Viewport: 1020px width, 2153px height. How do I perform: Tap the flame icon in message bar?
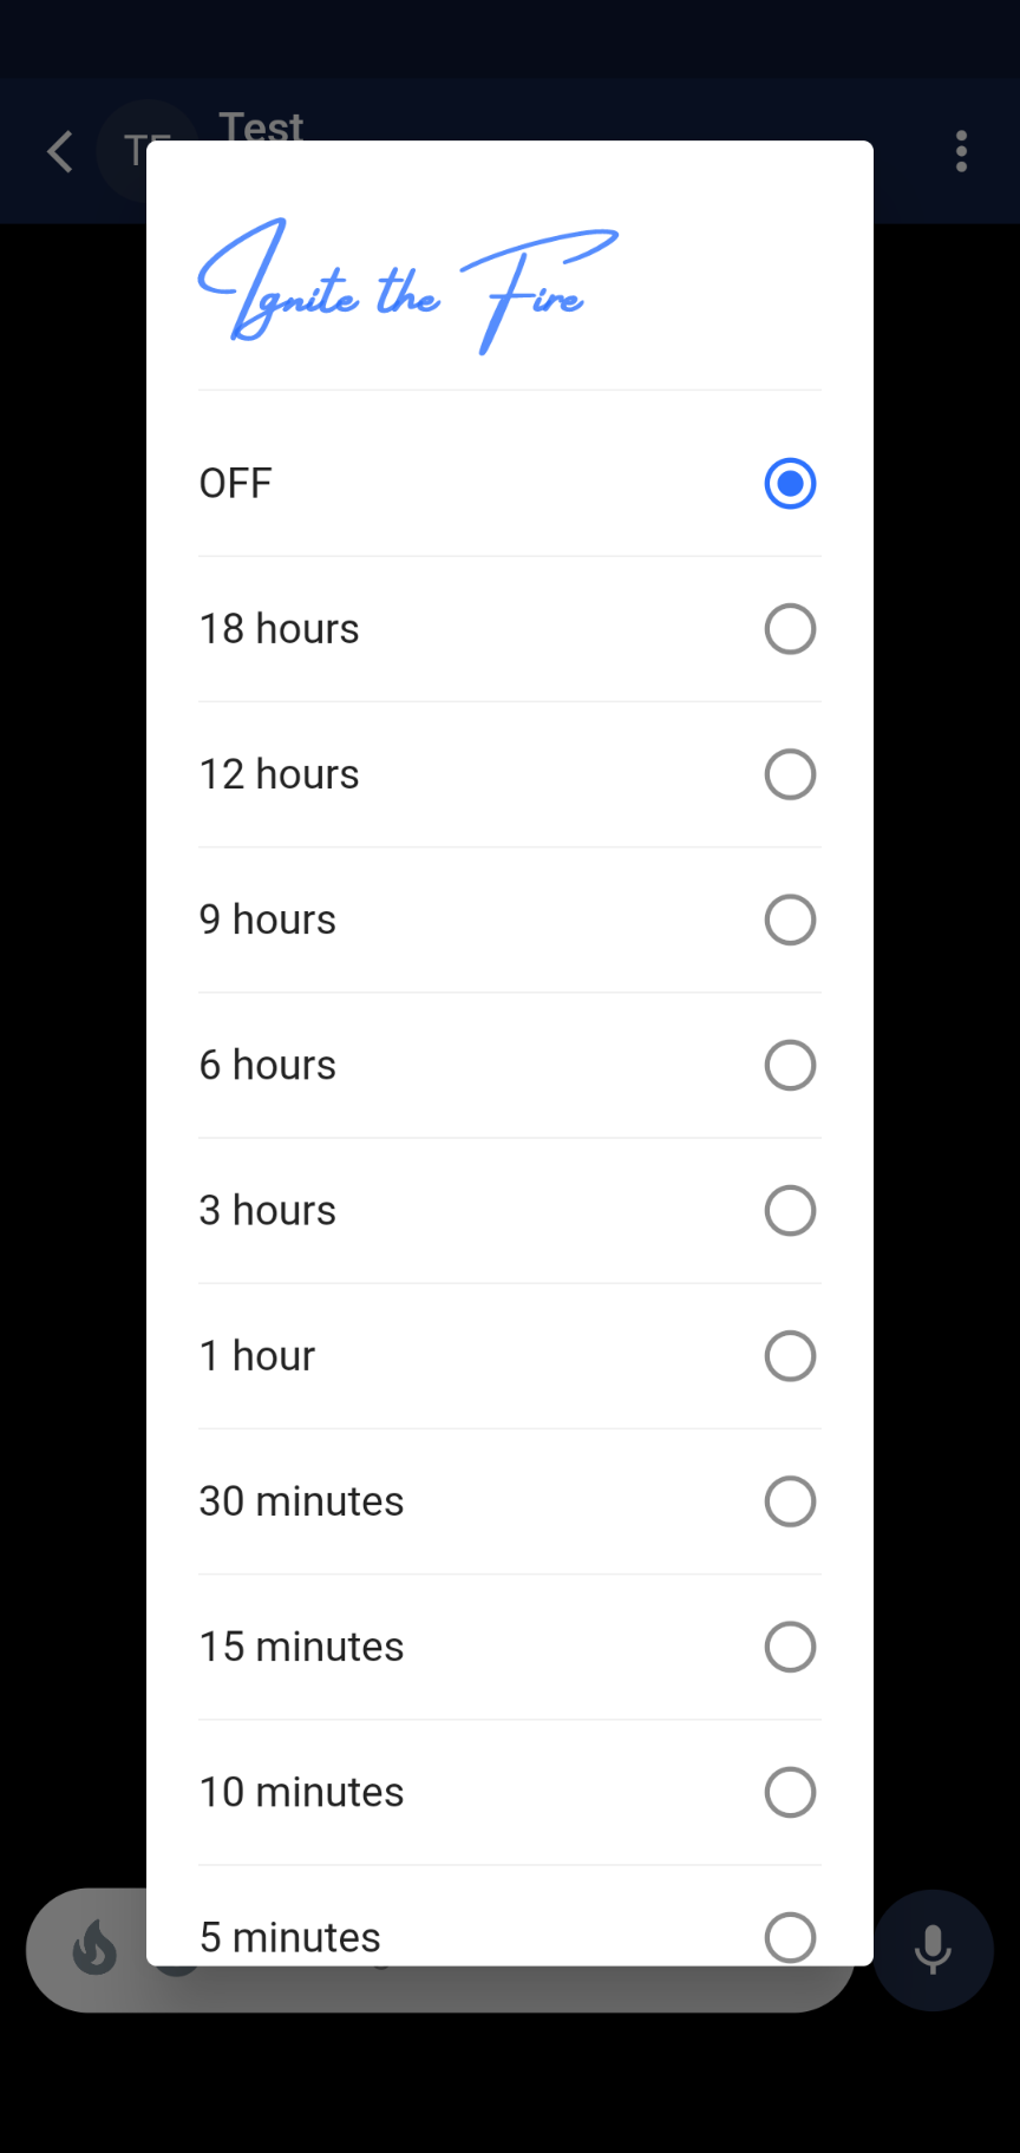(x=95, y=1947)
